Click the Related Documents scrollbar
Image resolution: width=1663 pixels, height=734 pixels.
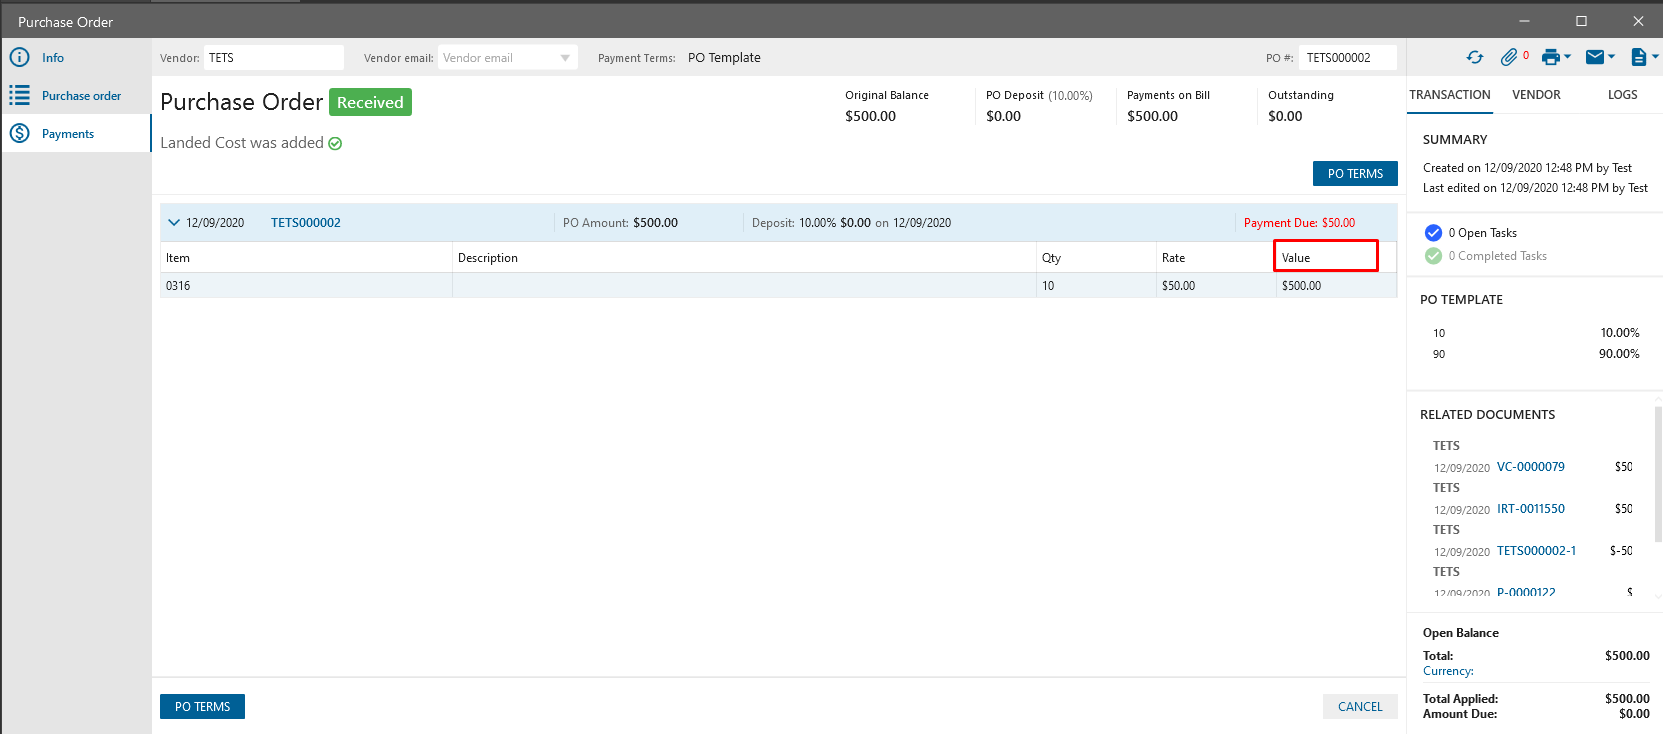coord(1658,475)
